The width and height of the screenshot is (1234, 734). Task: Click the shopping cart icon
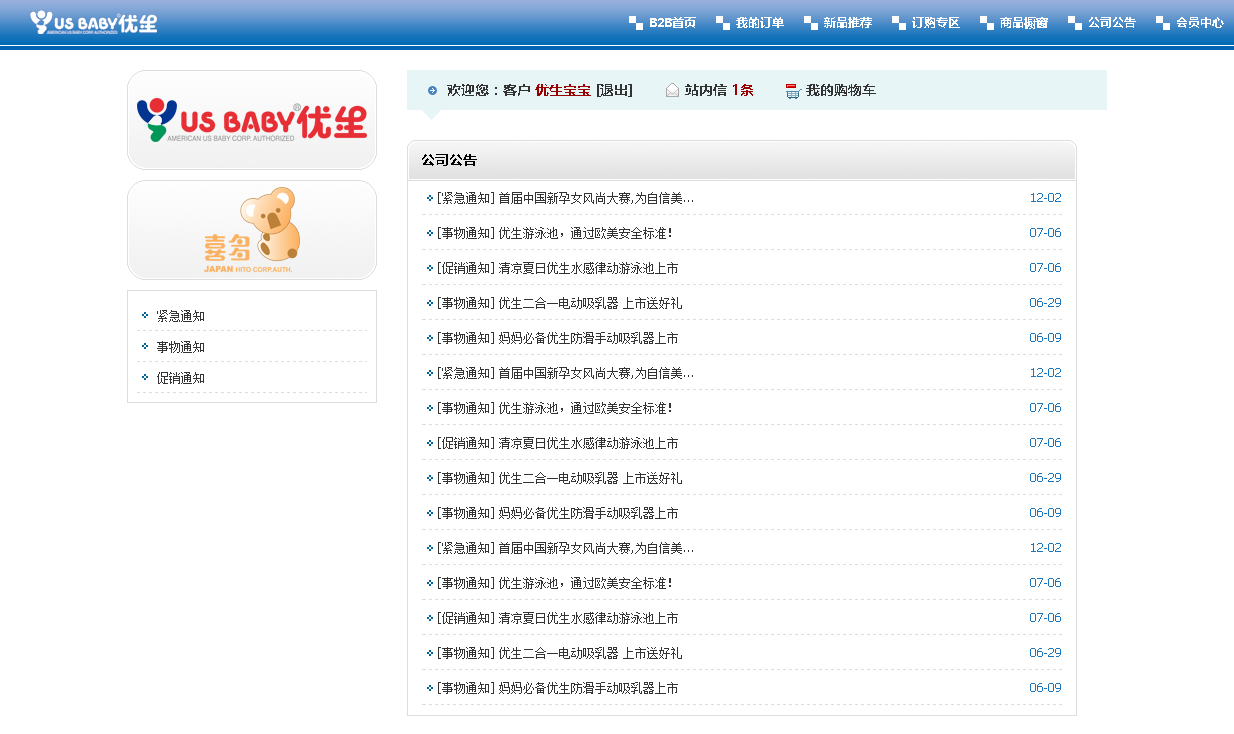click(793, 91)
